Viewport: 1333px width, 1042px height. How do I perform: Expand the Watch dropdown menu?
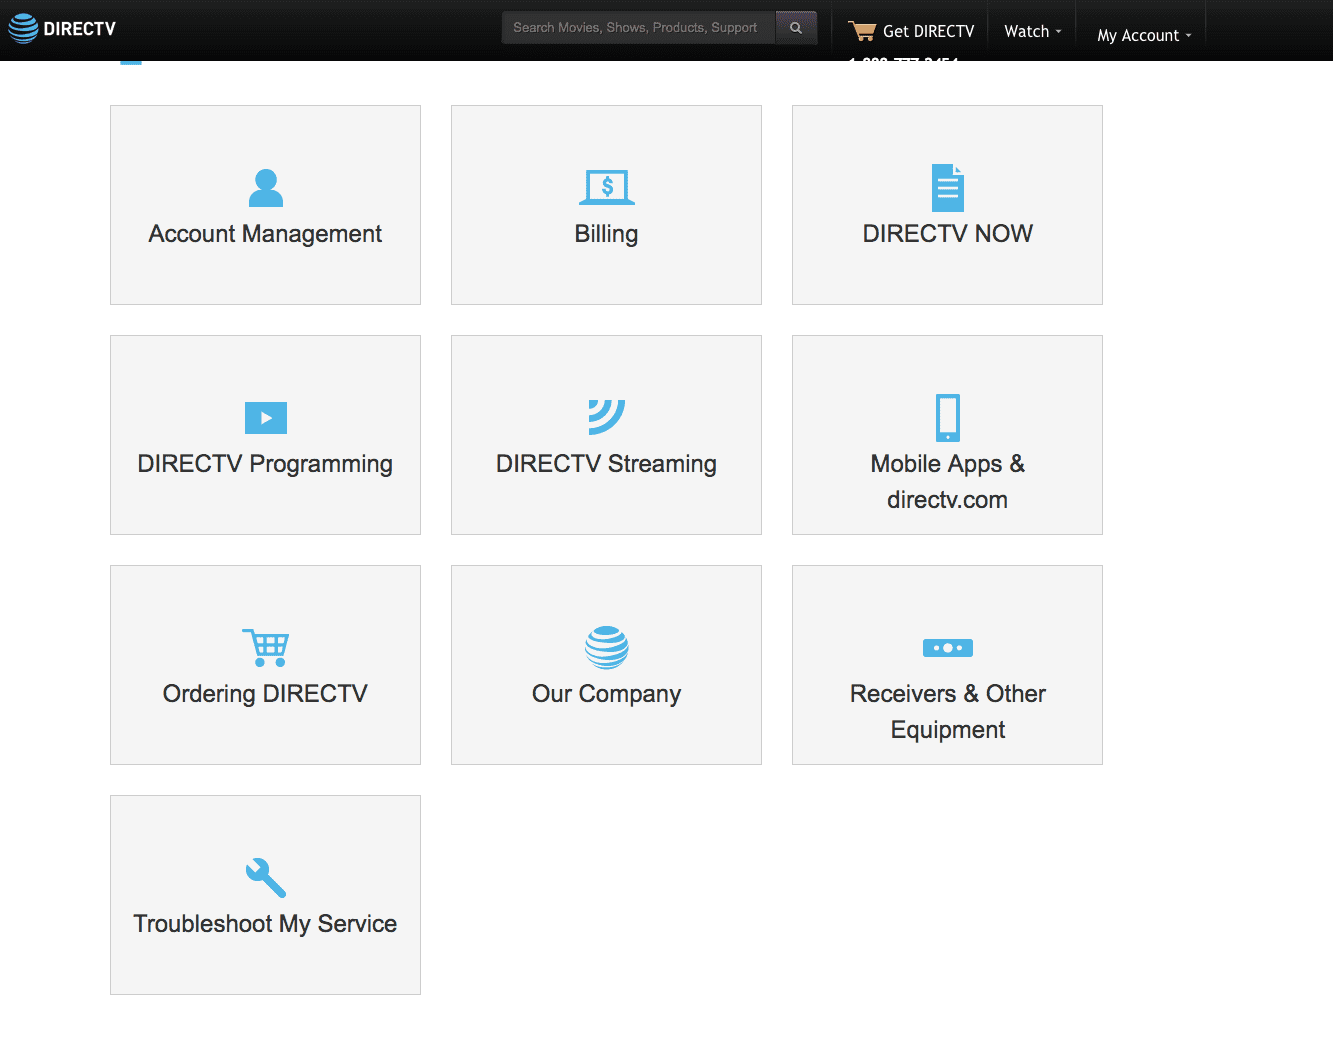click(1032, 31)
